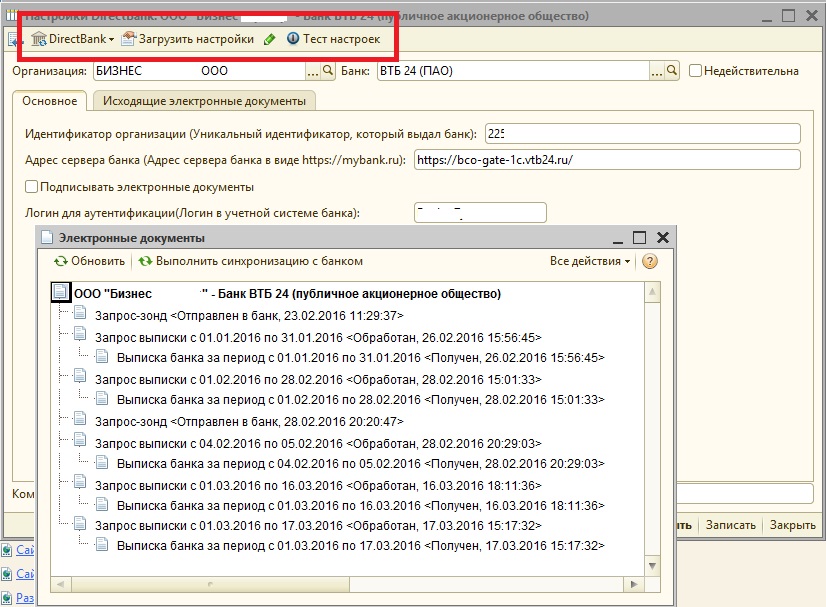Open the Все действия dropdown
The width and height of the screenshot is (826, 607).
(x=590, y=261)
